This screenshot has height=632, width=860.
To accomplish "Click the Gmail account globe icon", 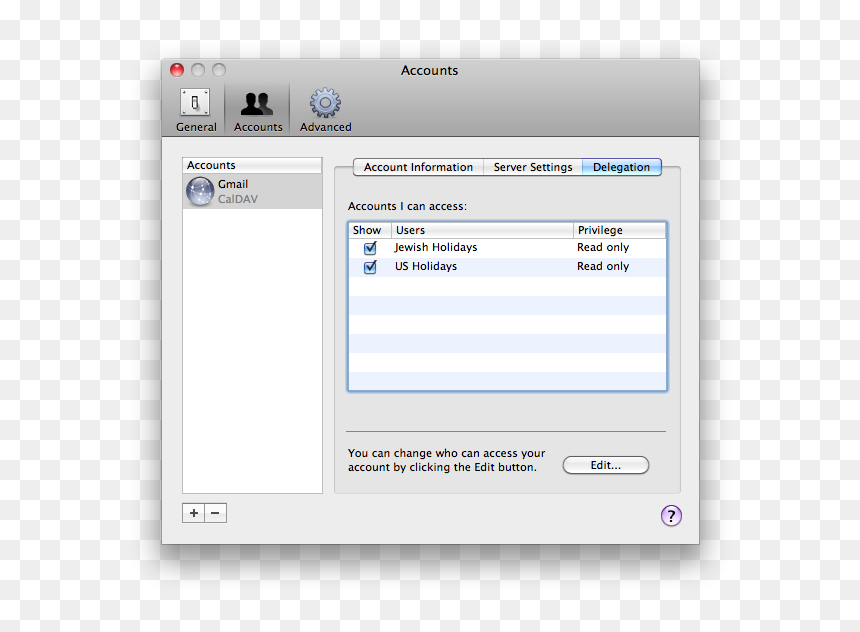I will [200, 191].
